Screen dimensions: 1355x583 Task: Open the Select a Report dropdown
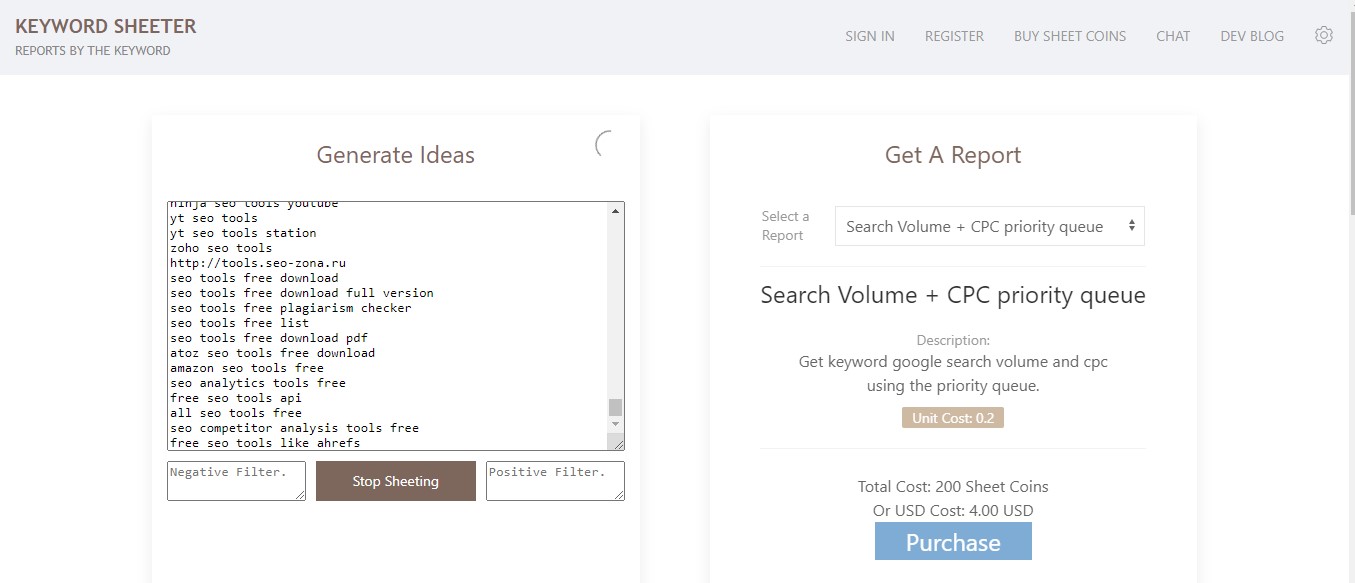pos(988,226)
